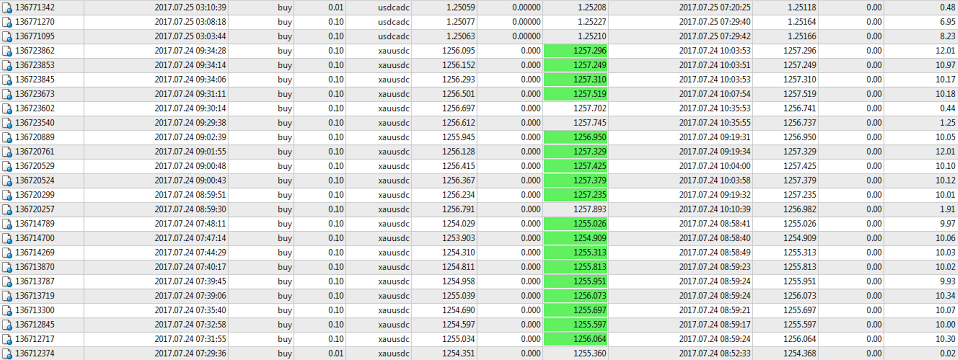Select open time 2017.07.24 09:34:14

pyautogui.click(x=191, y=65)
